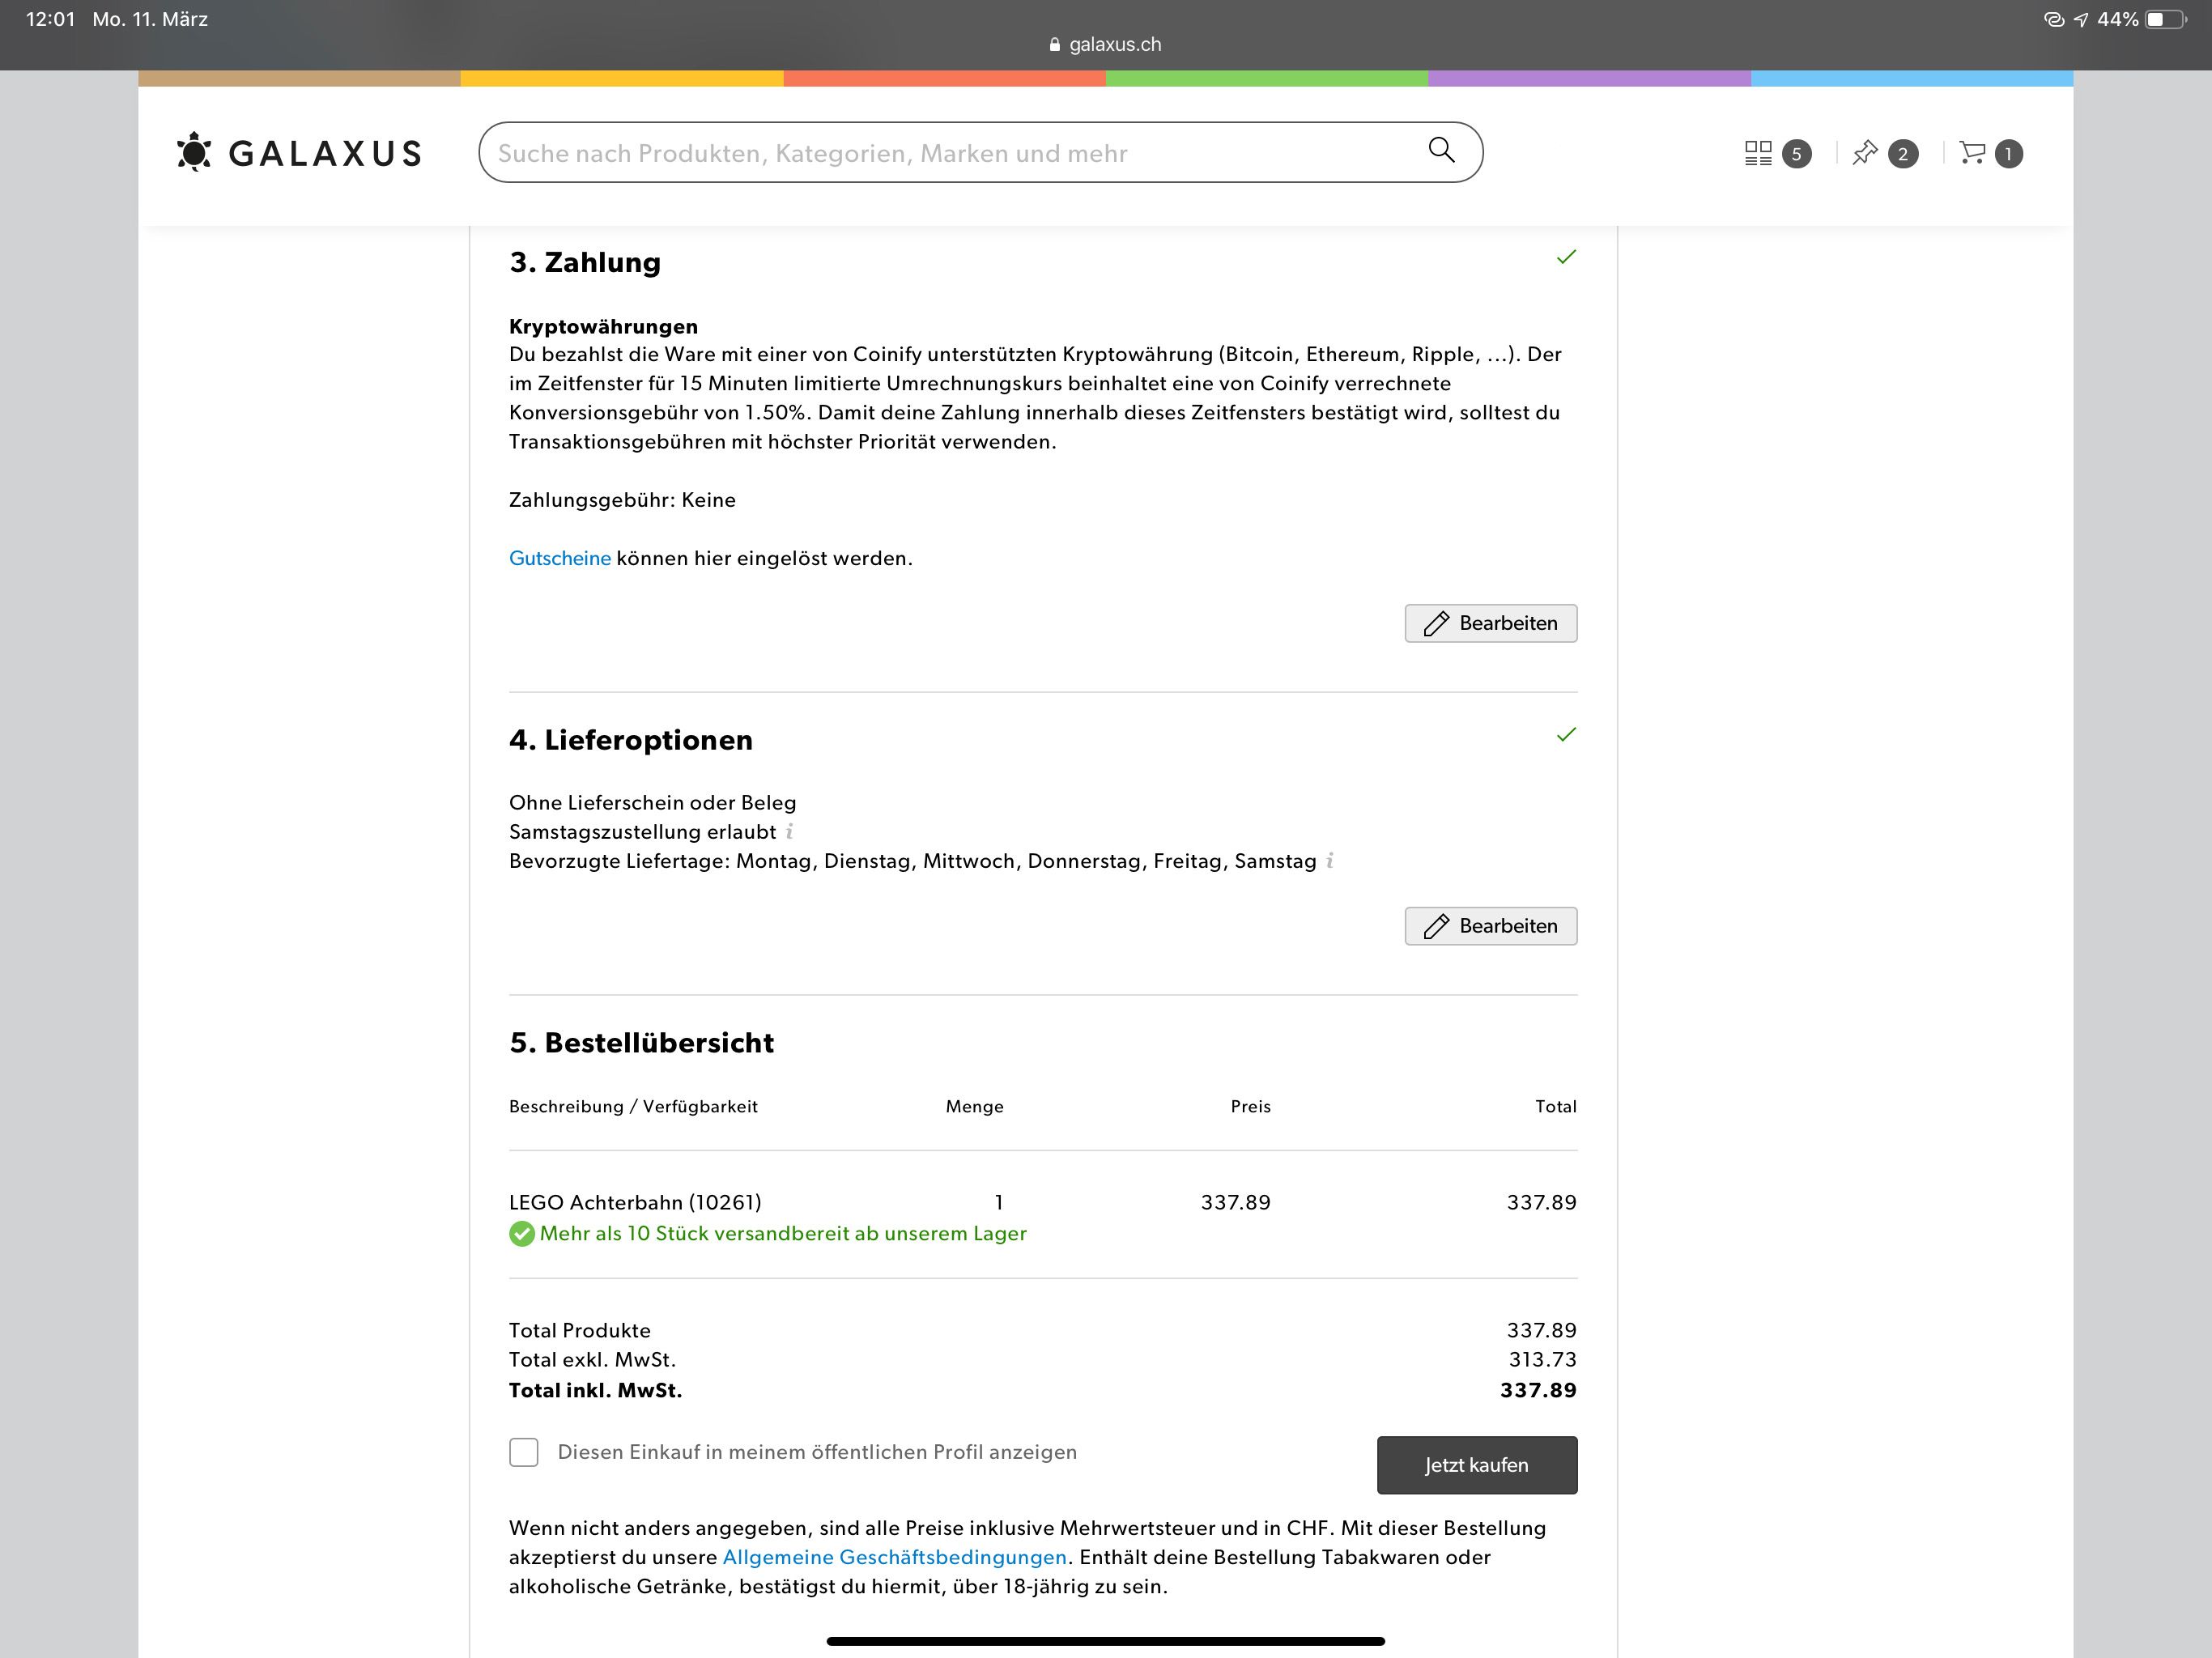This screenshot has width=2212, height=1658.
Task: Click the info icon next to Samstagszustellung erlaubt
Action: pyautogui.click(x=790, y=831)
